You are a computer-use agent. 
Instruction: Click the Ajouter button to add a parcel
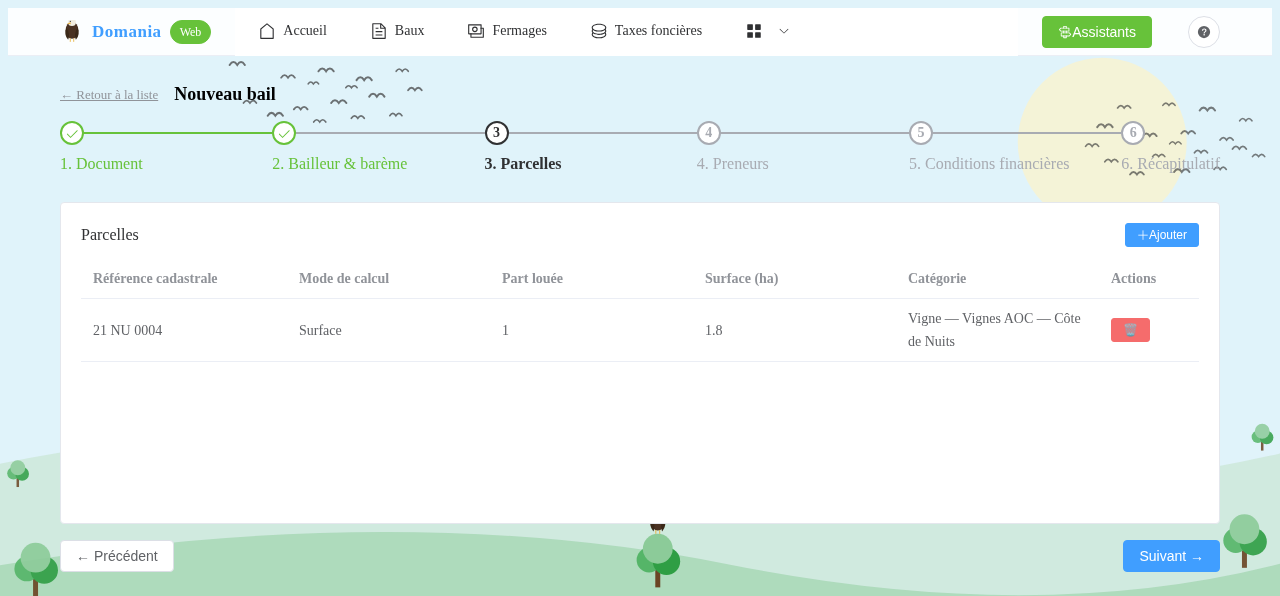pos(1162,235)
